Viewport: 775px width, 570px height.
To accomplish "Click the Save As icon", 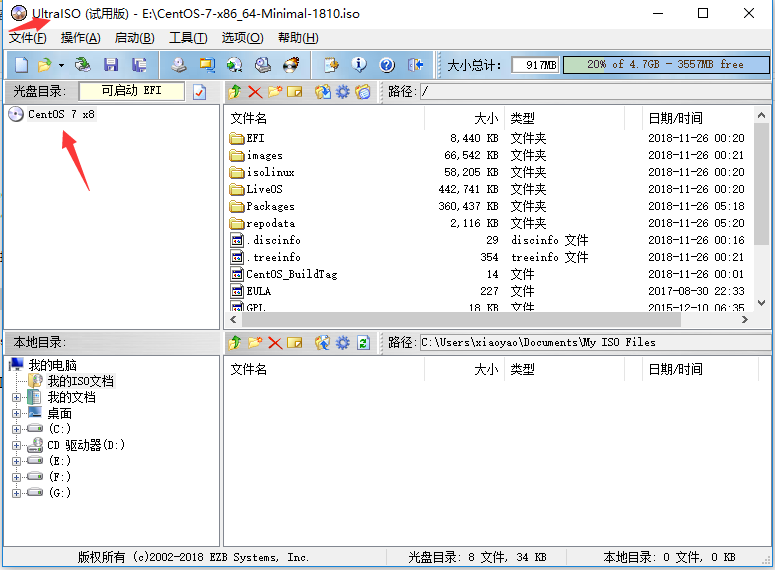I will click(x=139, y=65).
